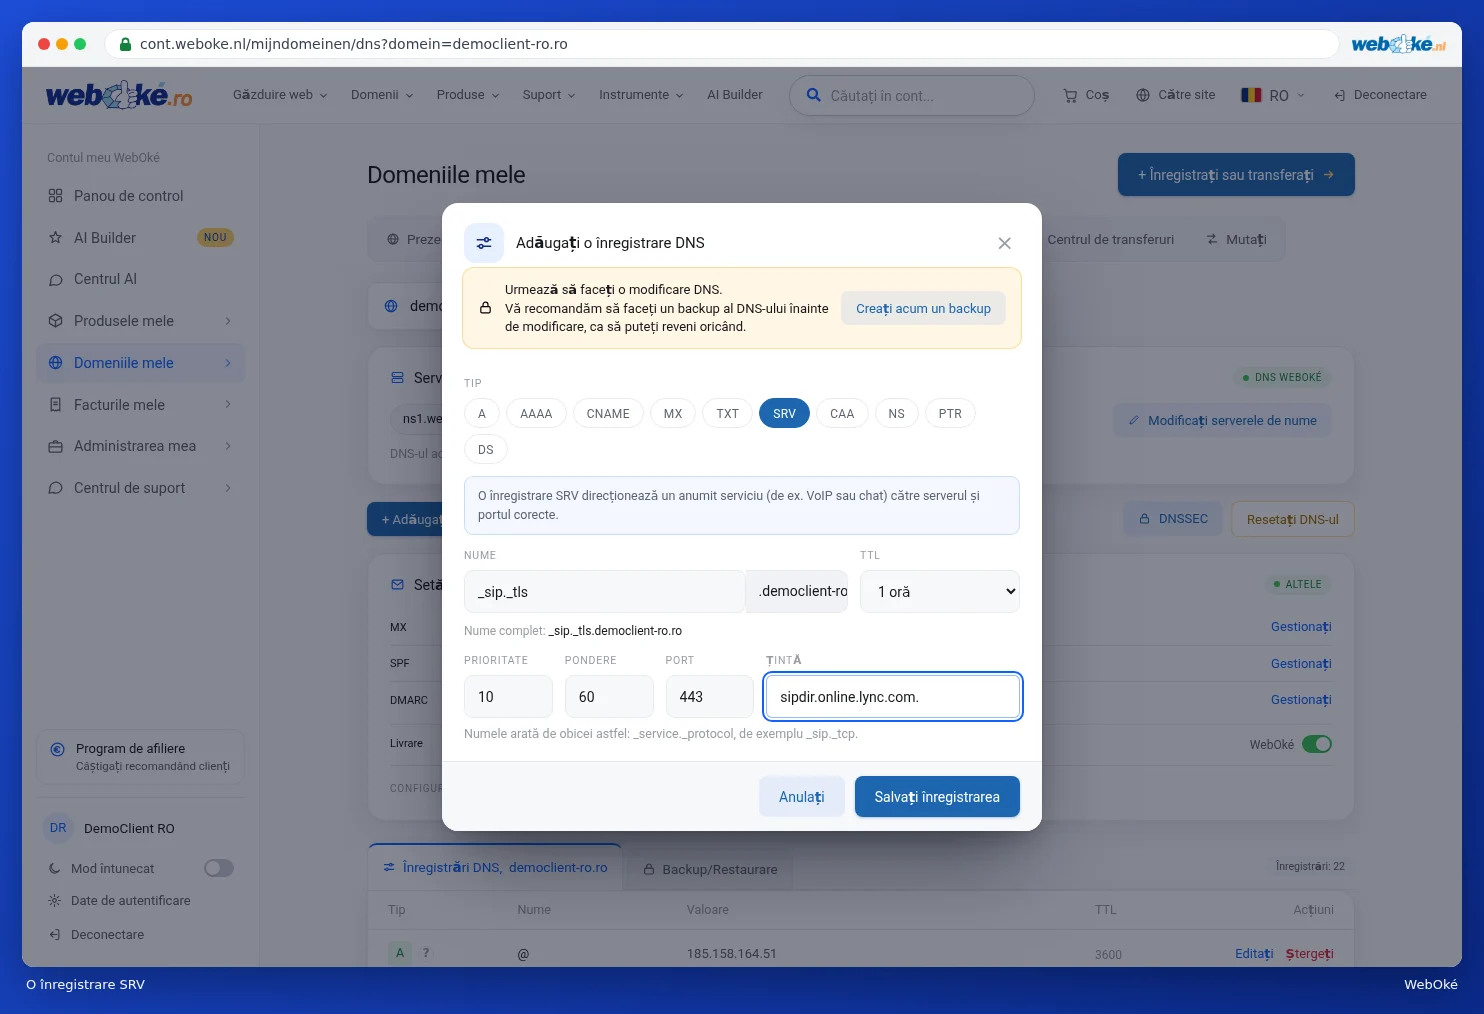Open the Instrumente menu
Image resolution: width=1484 pixels, height=1014 pixels.
[x=641, y=95]
